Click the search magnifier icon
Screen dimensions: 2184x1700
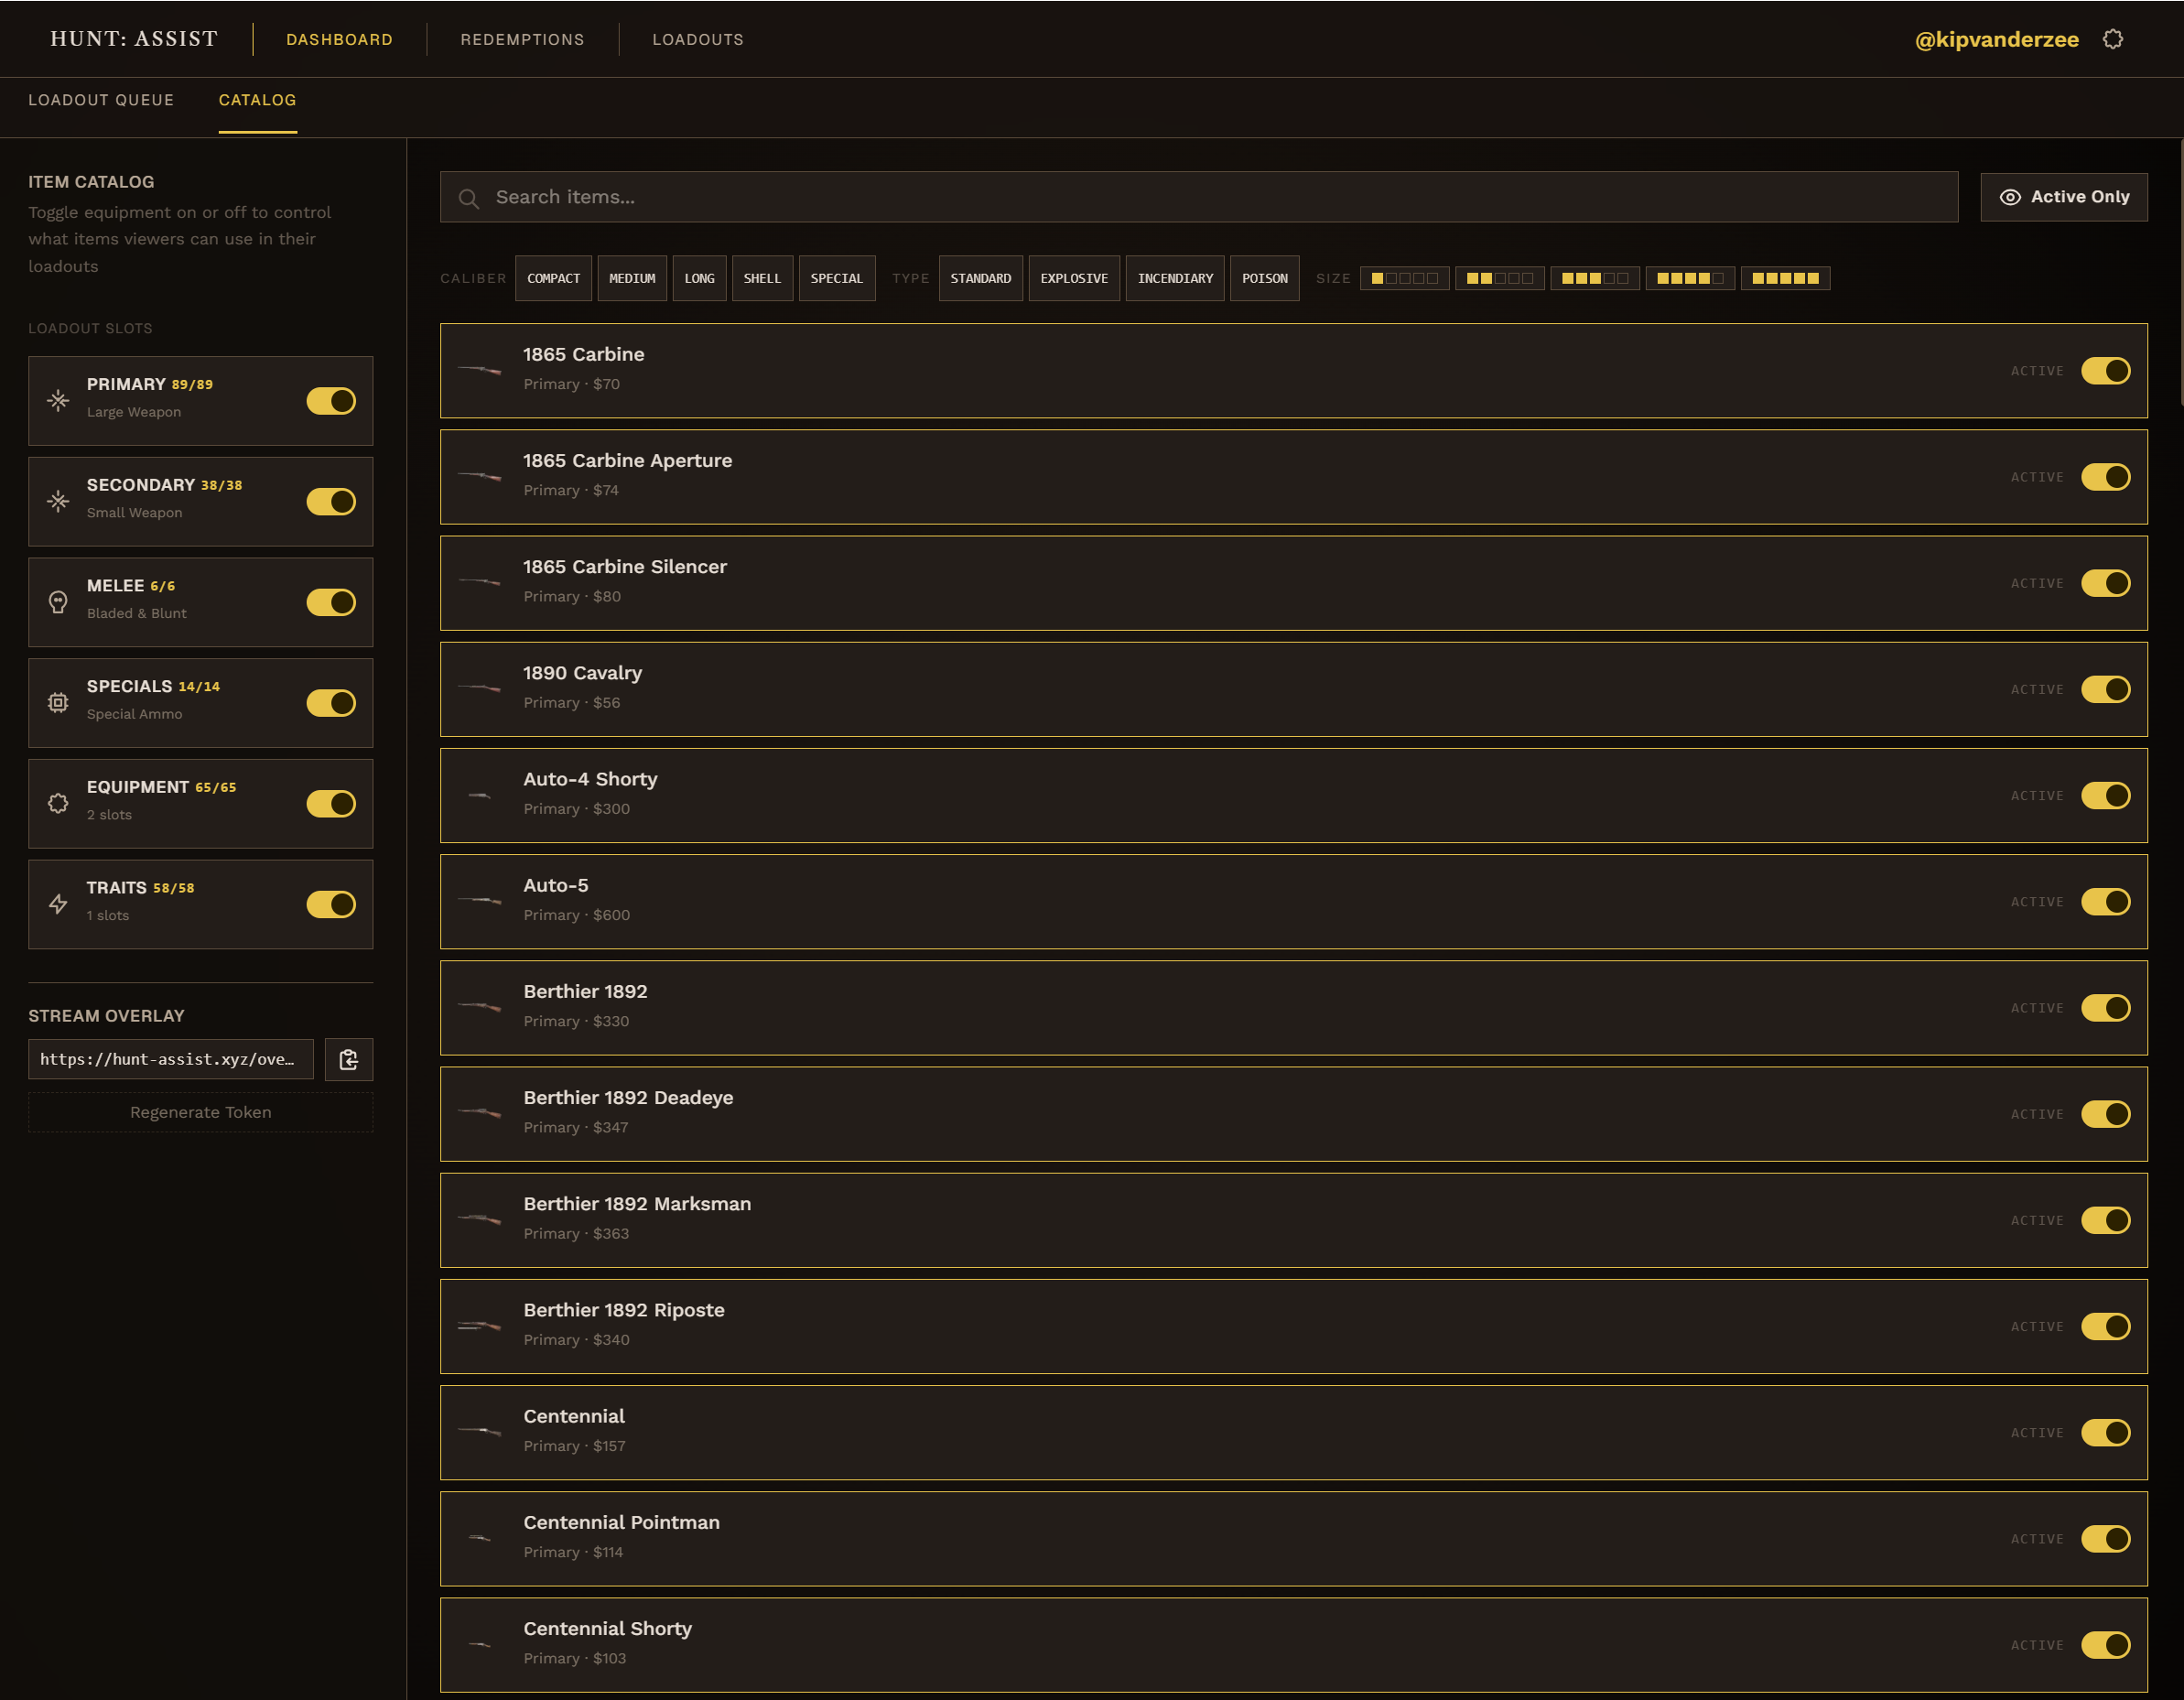468,198
